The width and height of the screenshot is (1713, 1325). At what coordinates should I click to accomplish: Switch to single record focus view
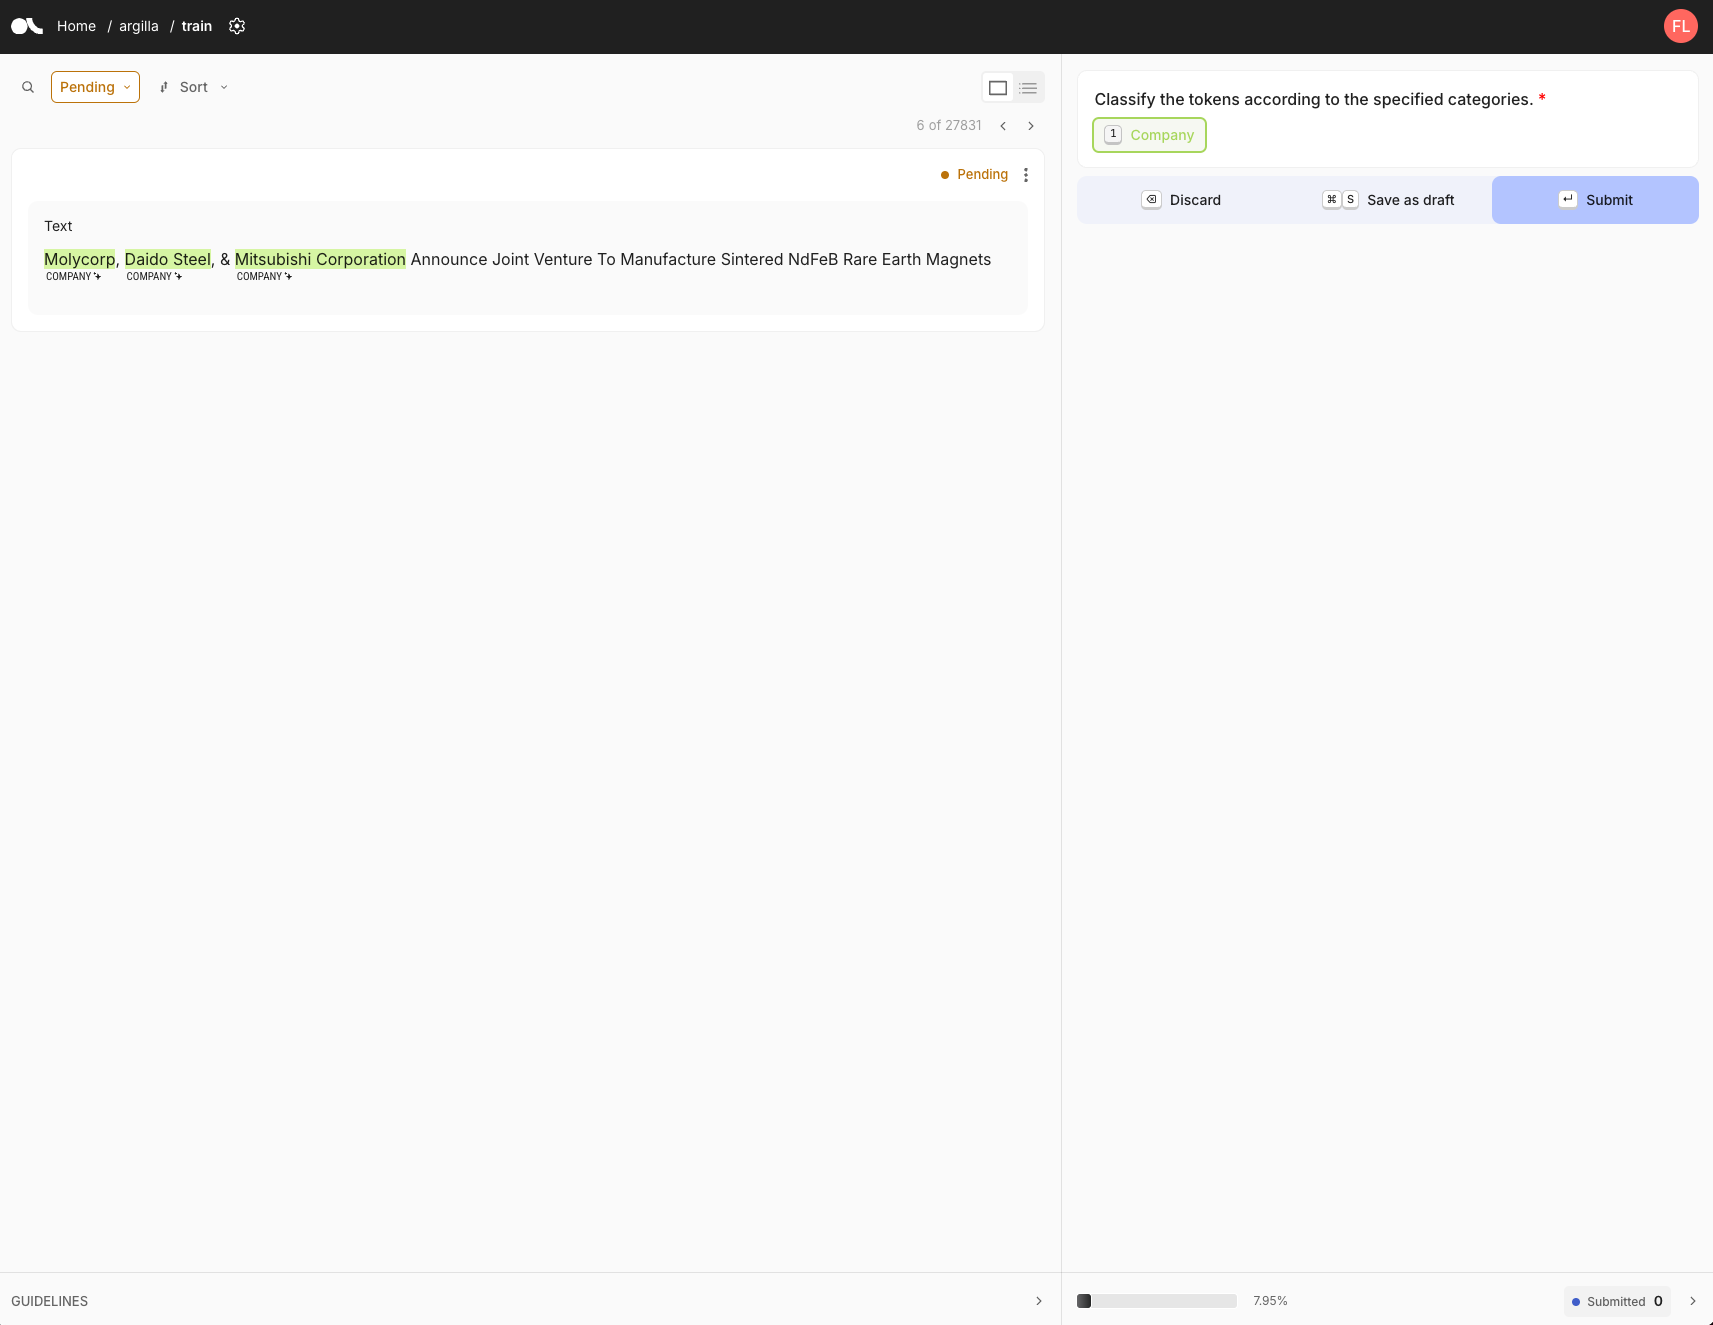(x=997, y=88)
